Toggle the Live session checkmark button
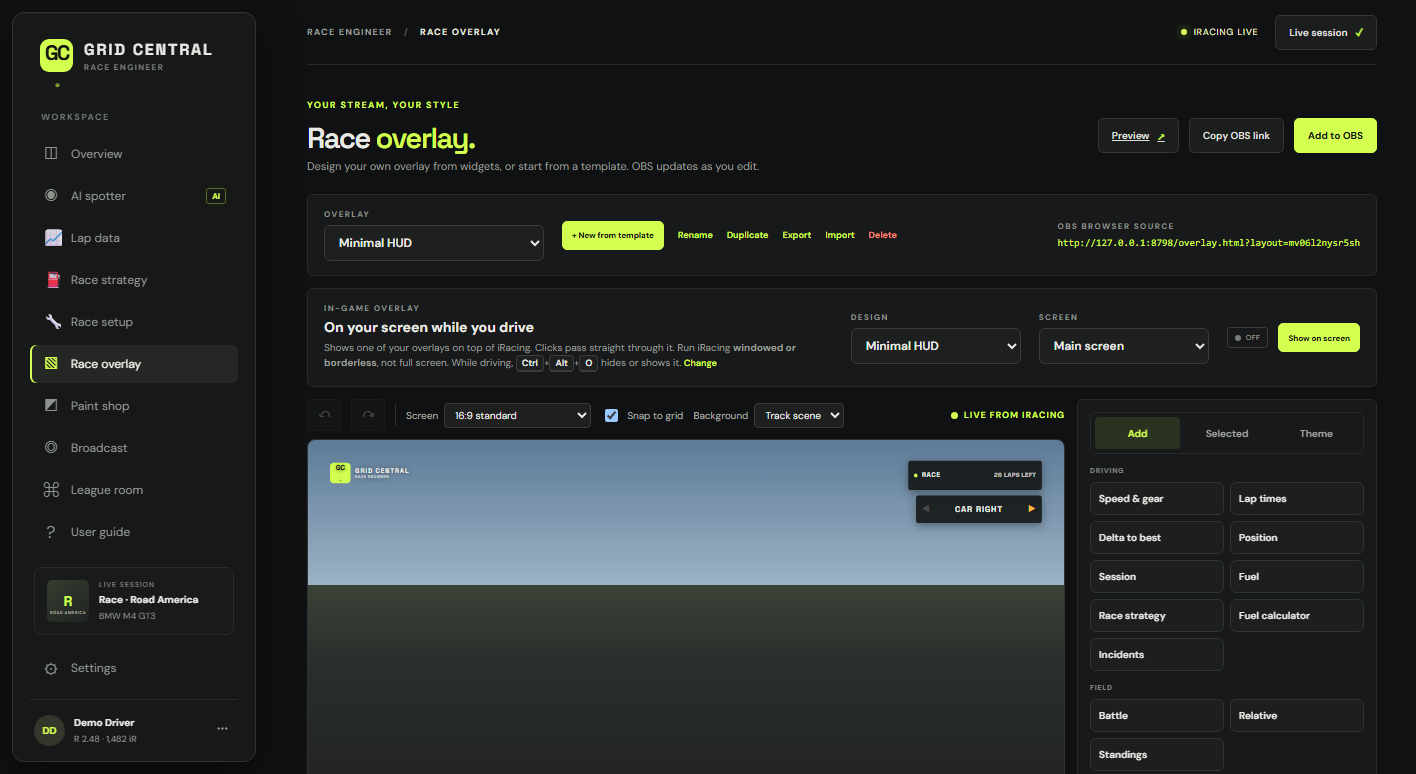Screen dimensions: 1416x774 (1325, 33)
